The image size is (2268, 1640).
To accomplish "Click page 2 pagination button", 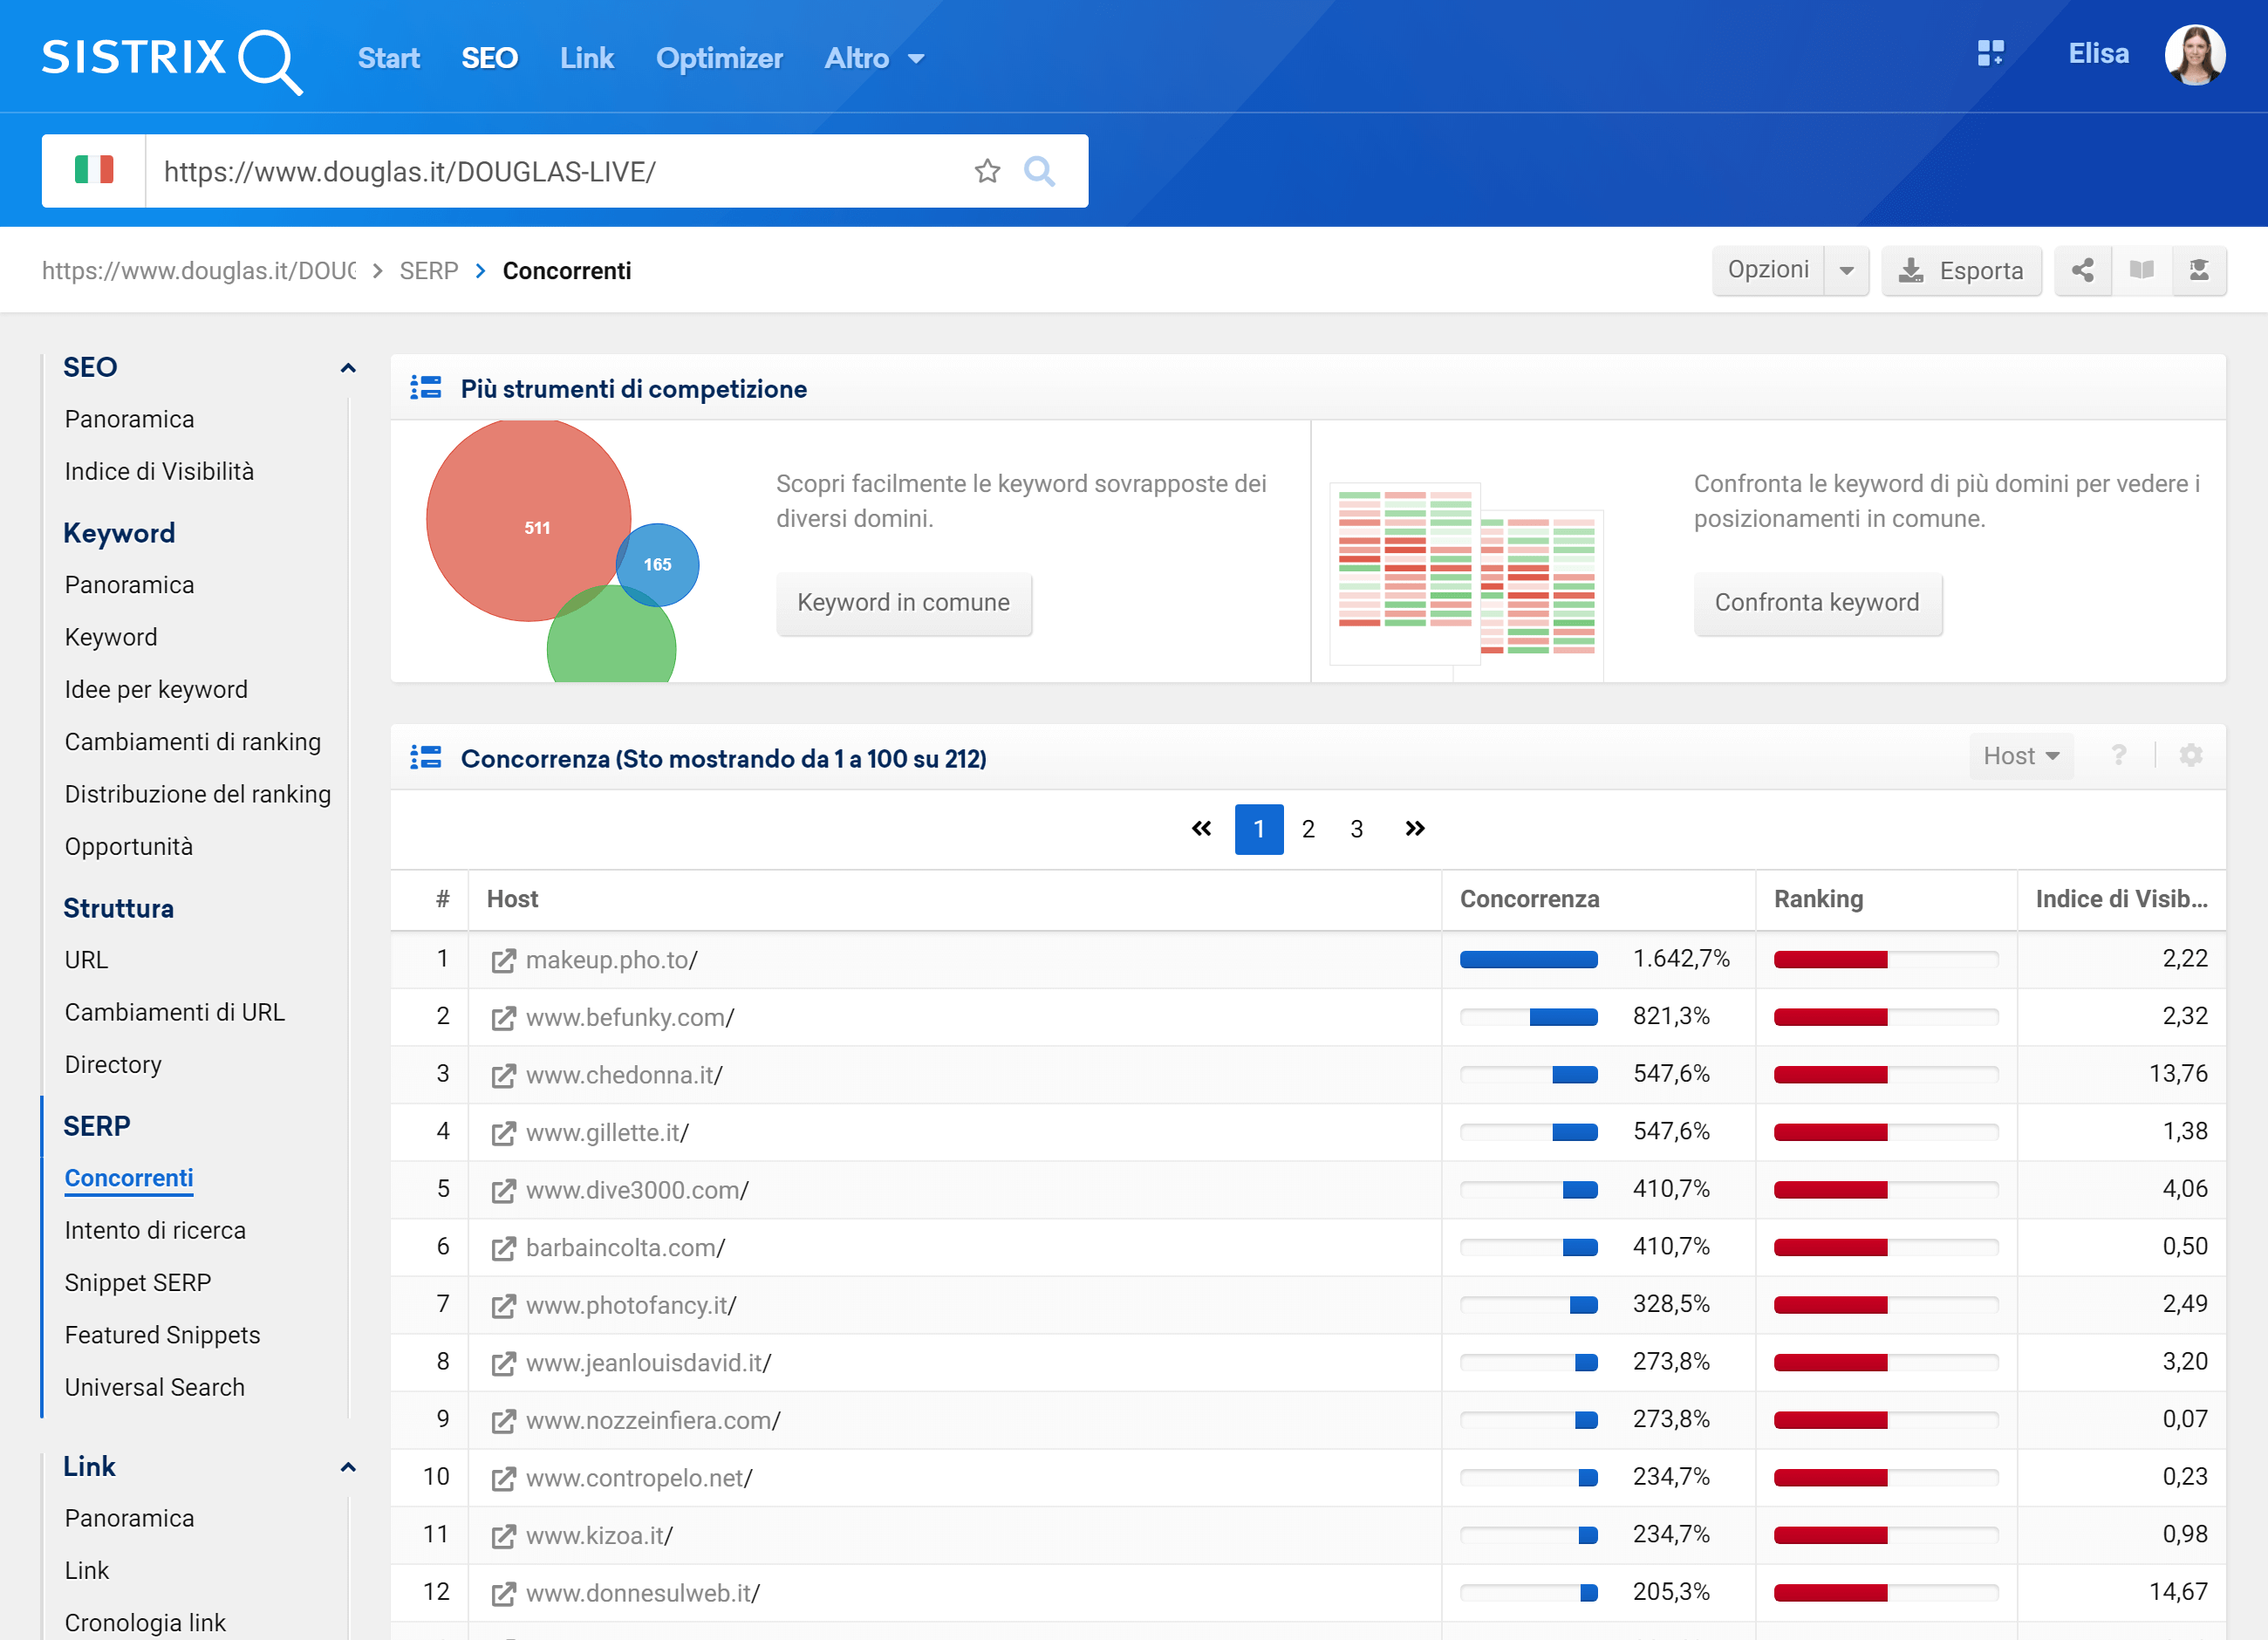I will pyautogui.click(x=1312, y=826).
